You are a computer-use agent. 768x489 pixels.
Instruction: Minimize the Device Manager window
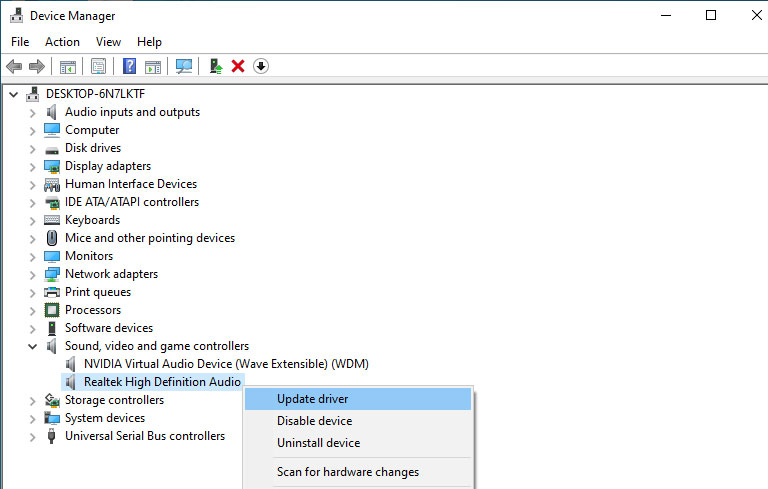tap(666, 15)
